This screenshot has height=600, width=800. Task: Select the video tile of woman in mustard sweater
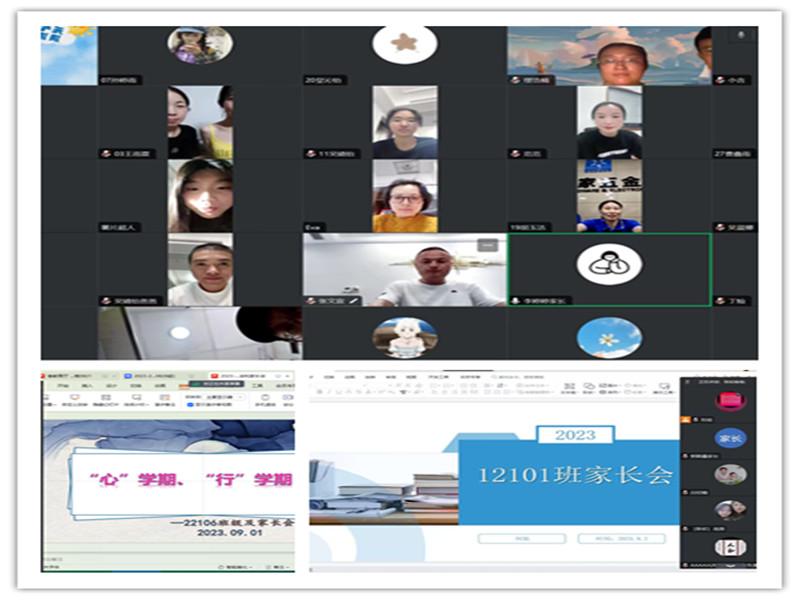point(405,196)
